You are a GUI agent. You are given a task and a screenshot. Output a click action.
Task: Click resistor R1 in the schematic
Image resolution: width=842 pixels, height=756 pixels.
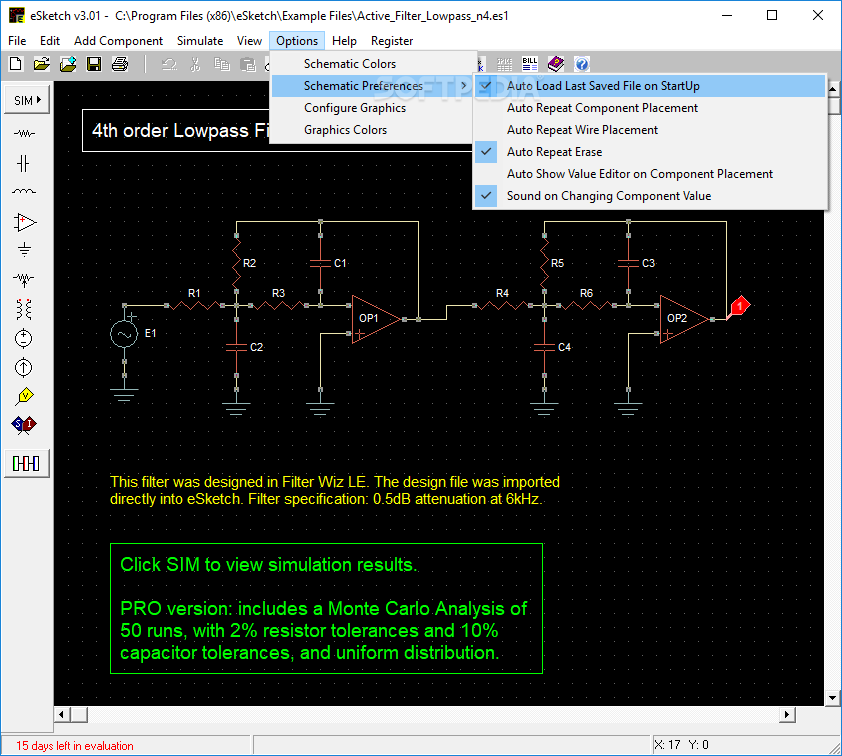pyautogui.click(x=194, y=305)
